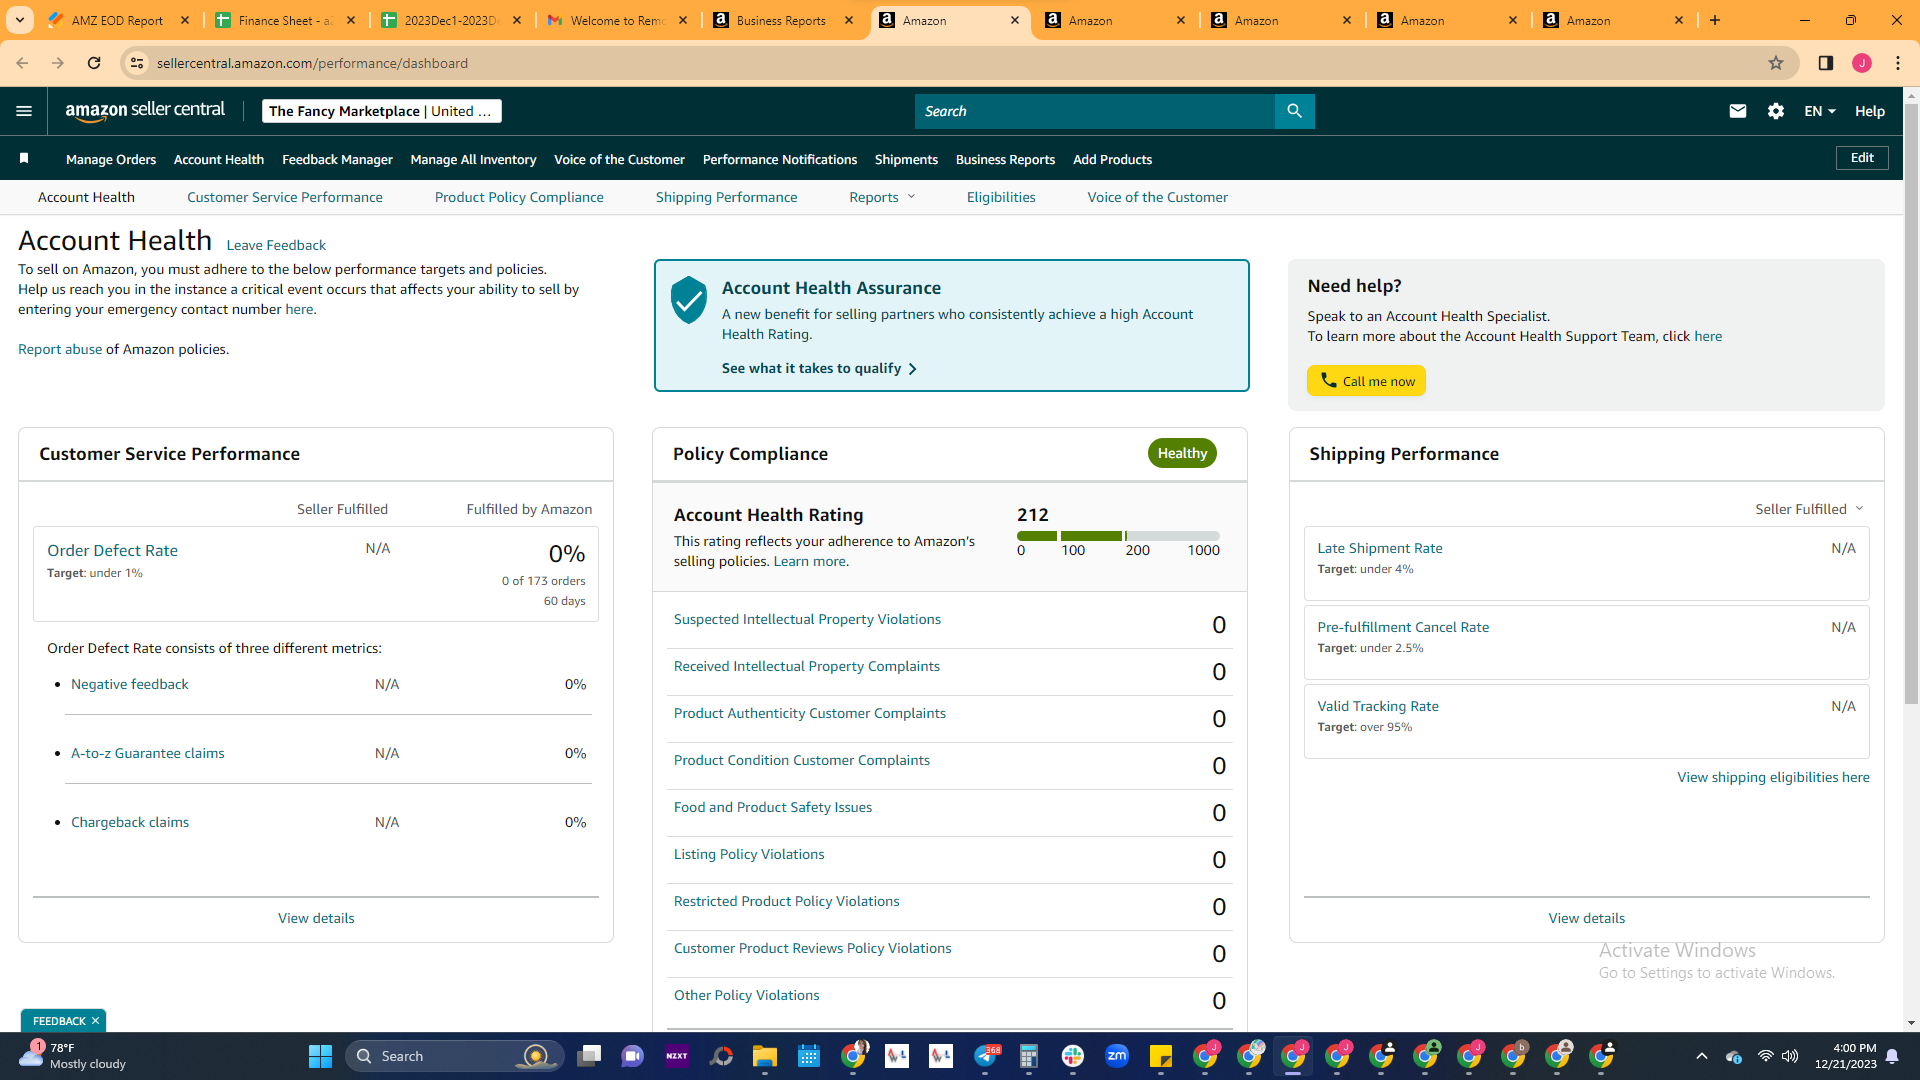The image size is (1920, 1080).
Task: Switch to the AMZ EOD Report tab
Action: click(x=117, y=20)
